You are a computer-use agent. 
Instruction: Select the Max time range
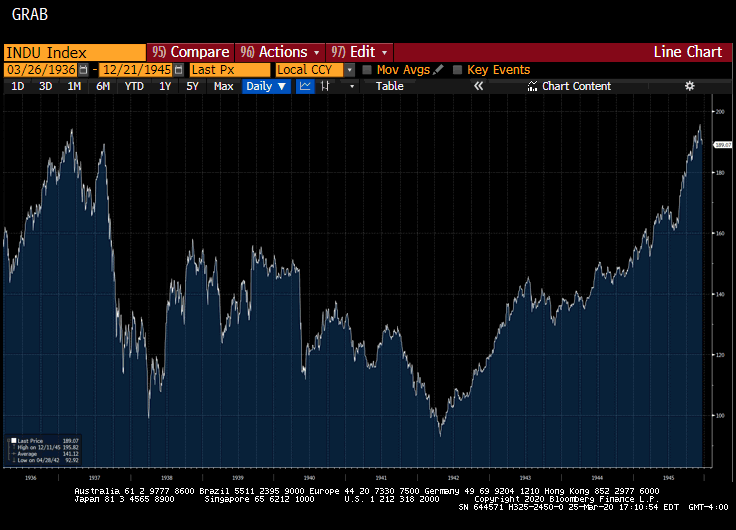click(x=223, y=87)
